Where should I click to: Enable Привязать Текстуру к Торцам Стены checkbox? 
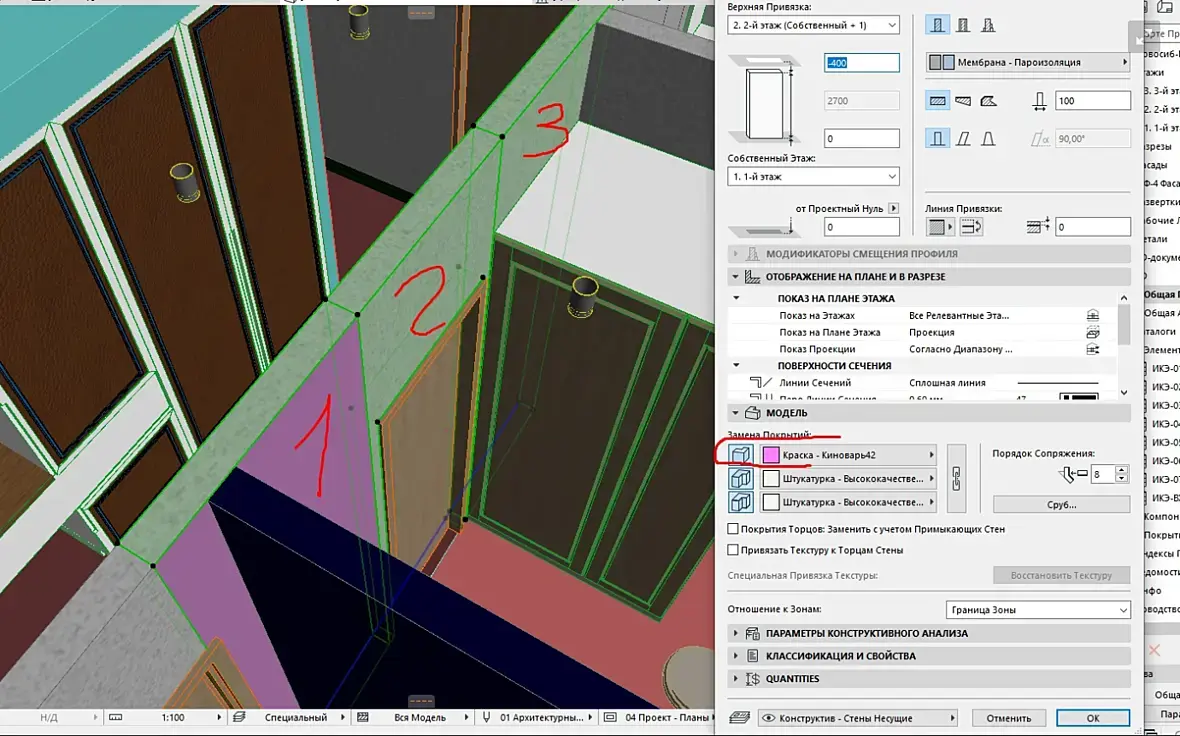tap(733, 550)
